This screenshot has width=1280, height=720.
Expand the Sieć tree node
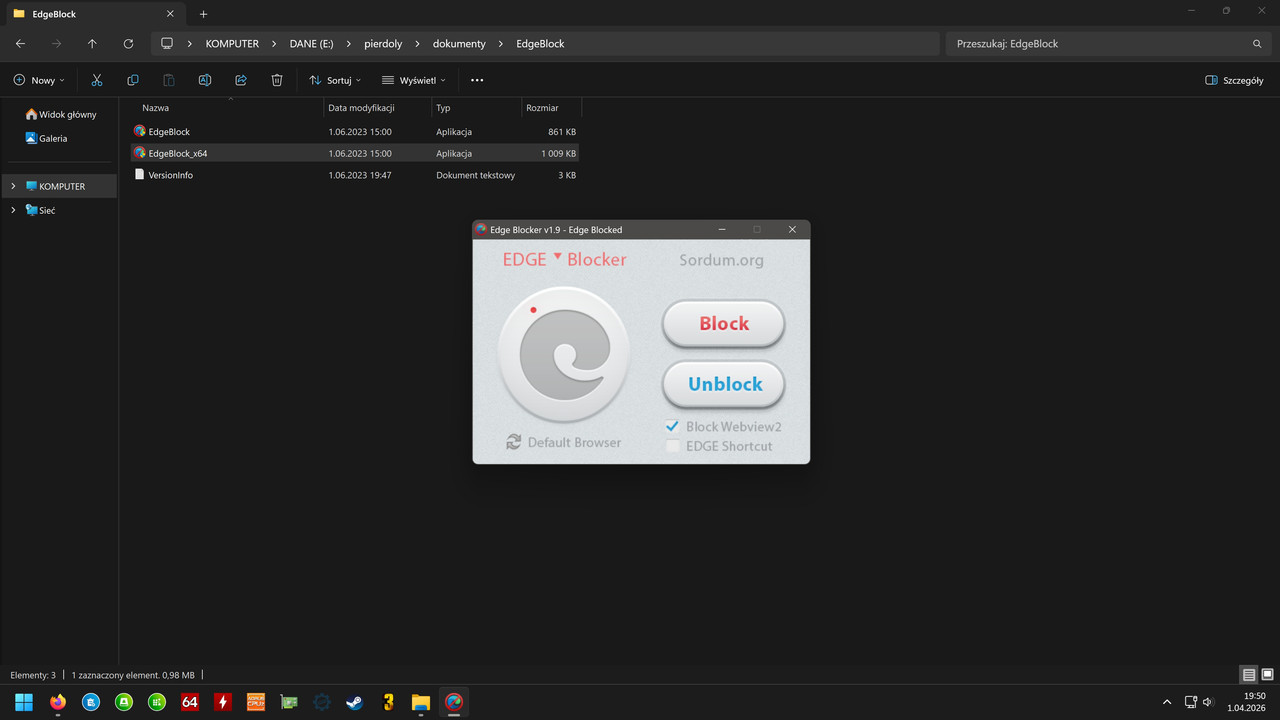[13, 210]
